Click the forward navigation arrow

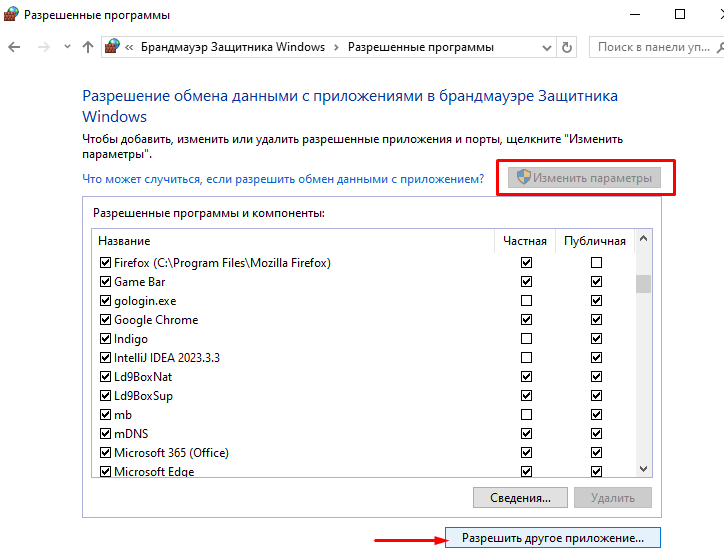pyautogui.click(x=43, y=47)
